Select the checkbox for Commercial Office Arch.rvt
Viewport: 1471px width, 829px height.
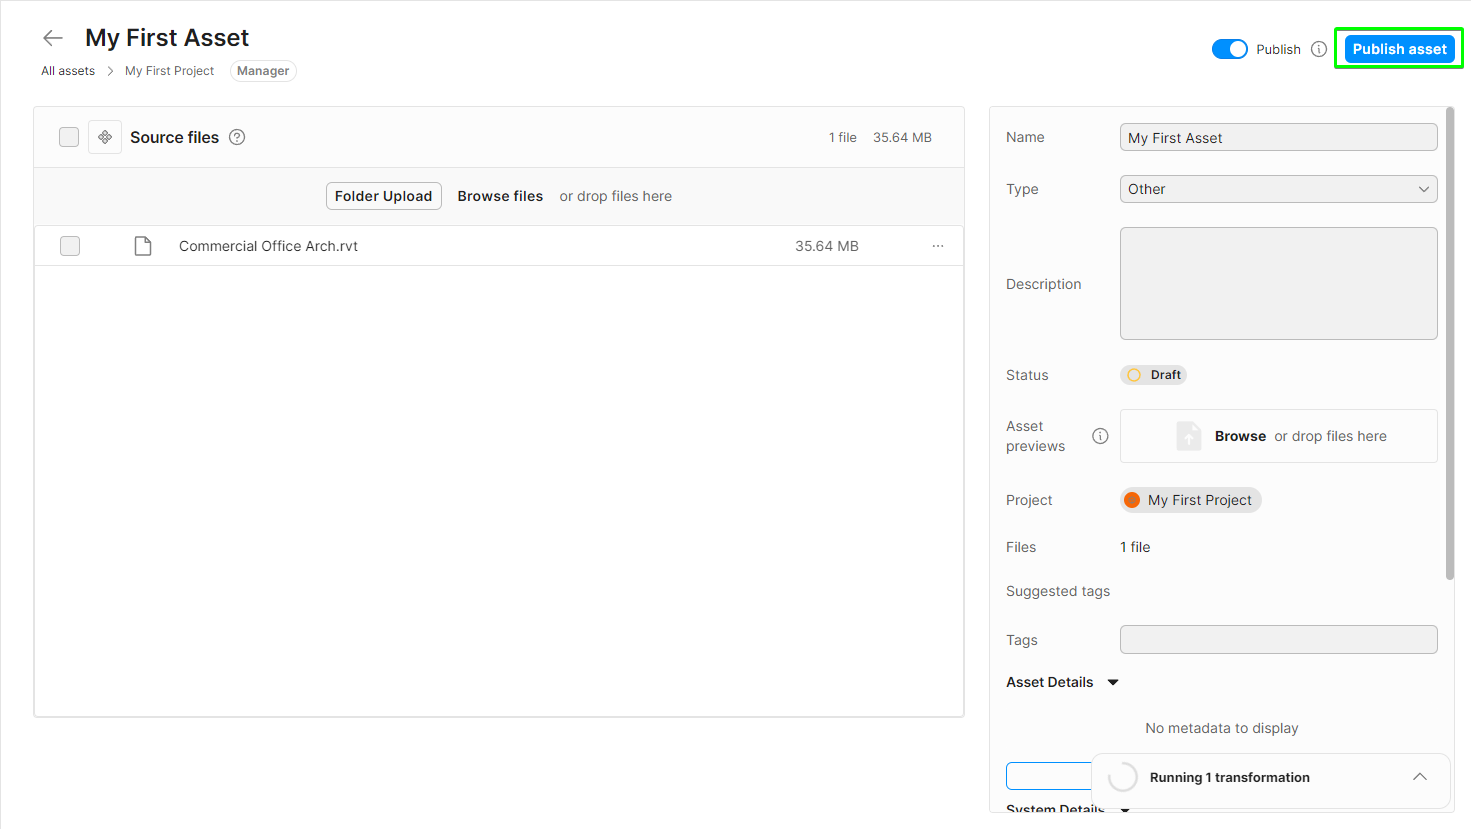[69, 245]
